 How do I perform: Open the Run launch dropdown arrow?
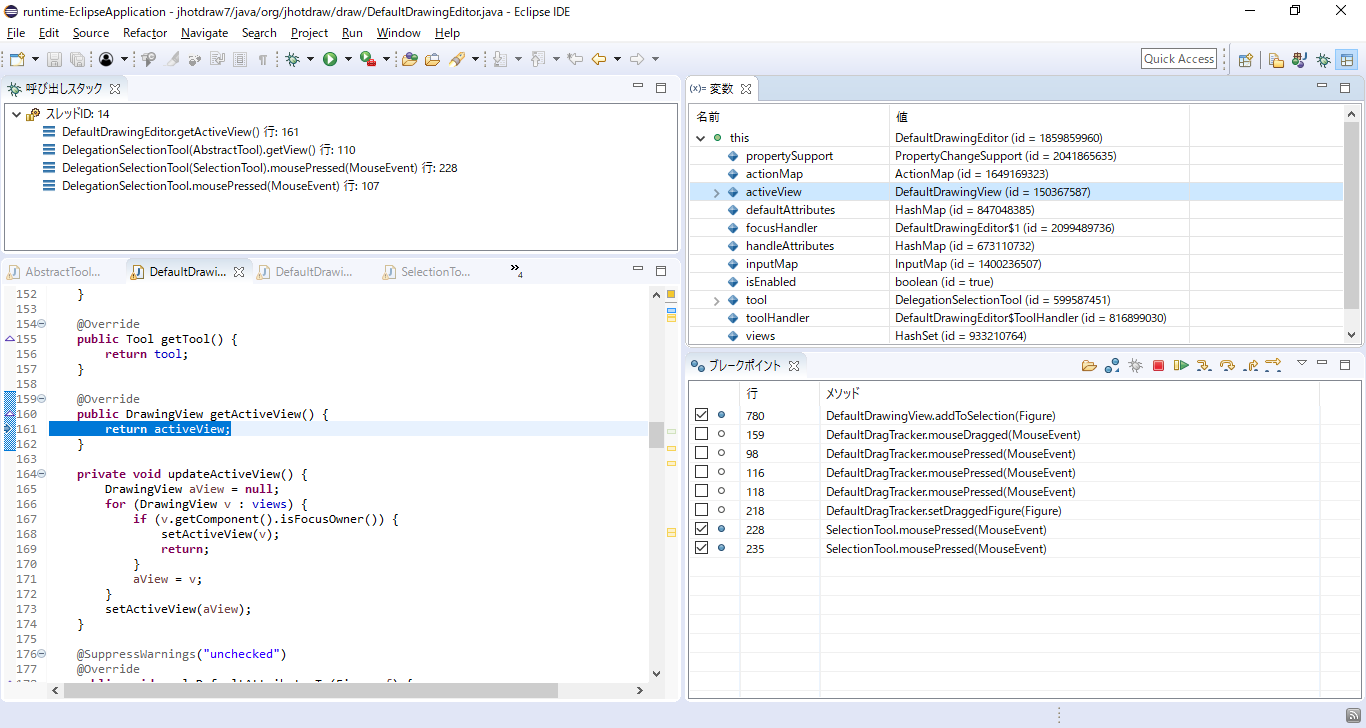click(348, 60)
